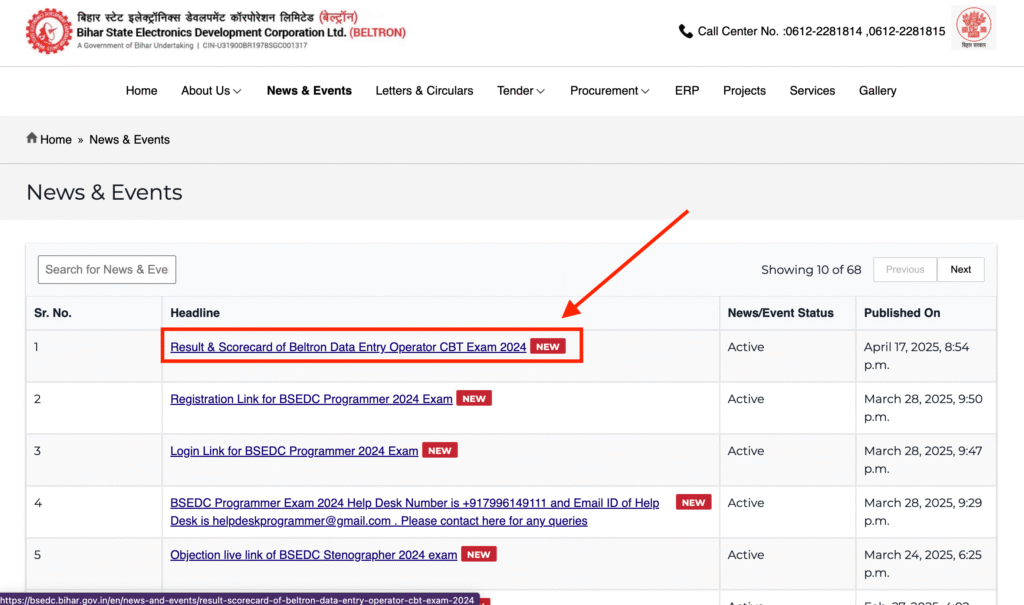Image resolution: width=1024 pixels, height=605 pixels.
Task: Click the News/Event Status column header
Action: coord(780,313)
